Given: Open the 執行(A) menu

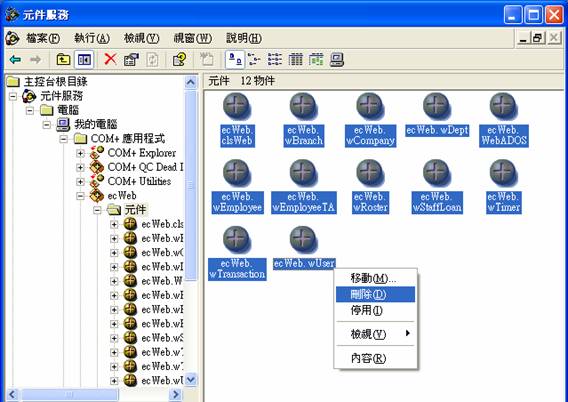Looking at the screenshot, I should [x=92, y=38].
